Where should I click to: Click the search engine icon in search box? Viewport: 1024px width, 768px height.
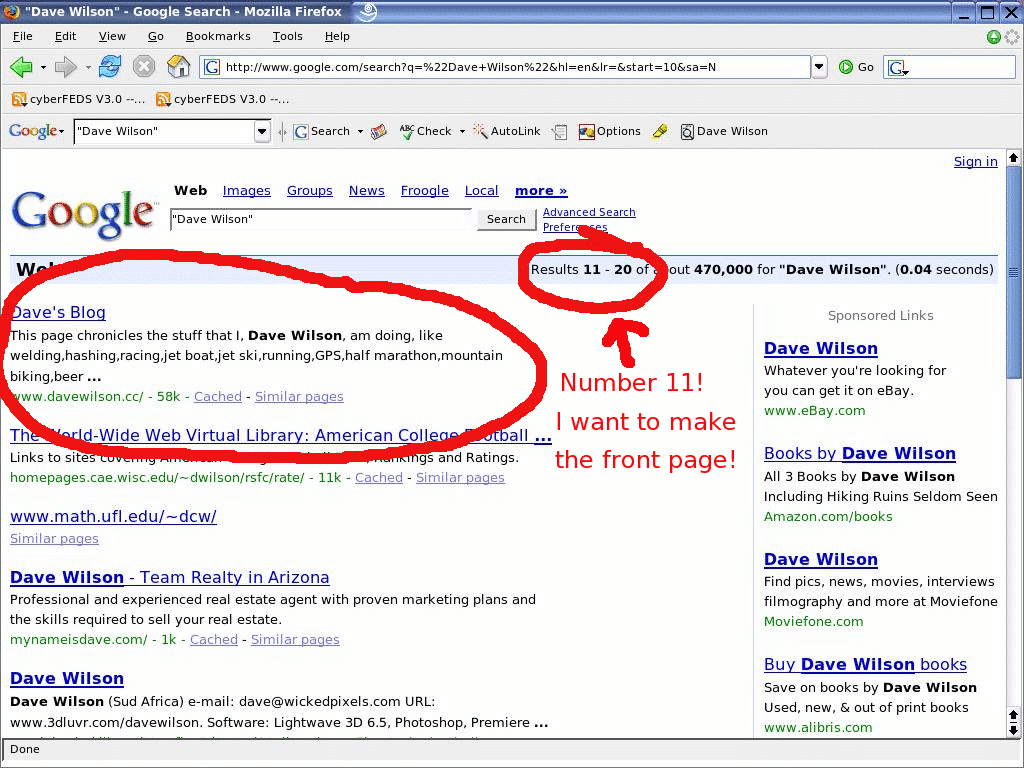[898, 67]
